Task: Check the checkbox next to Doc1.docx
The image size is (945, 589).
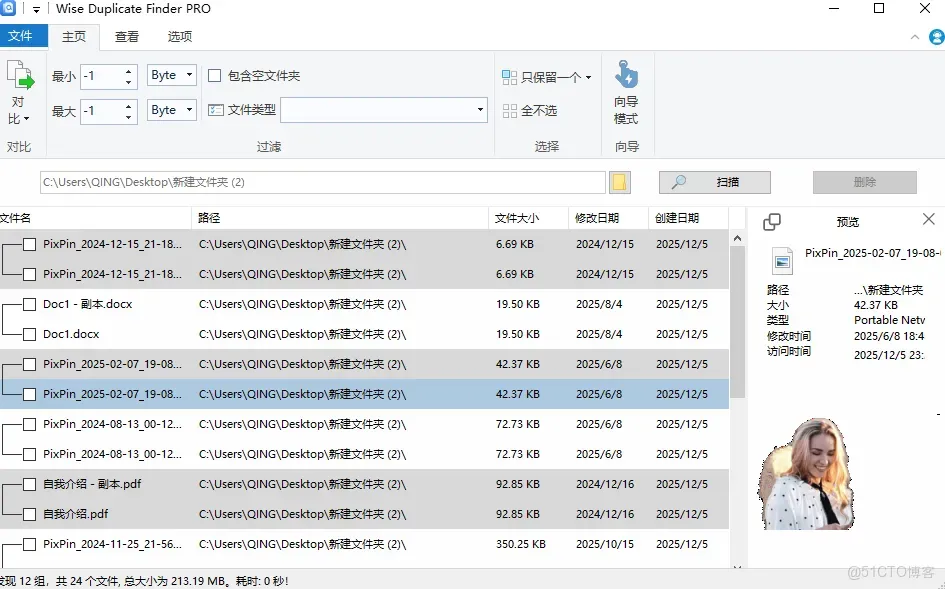Action: click(x=27, y=334)
